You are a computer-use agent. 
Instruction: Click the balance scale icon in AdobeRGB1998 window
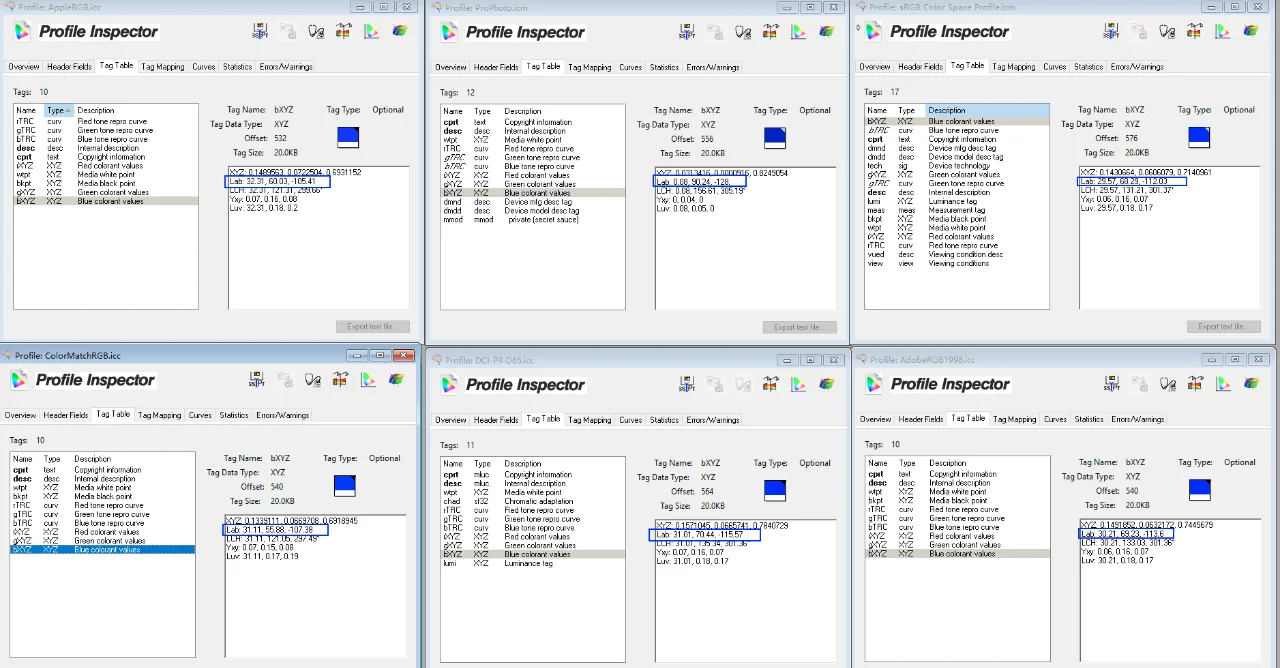[x=1194, y=383]
